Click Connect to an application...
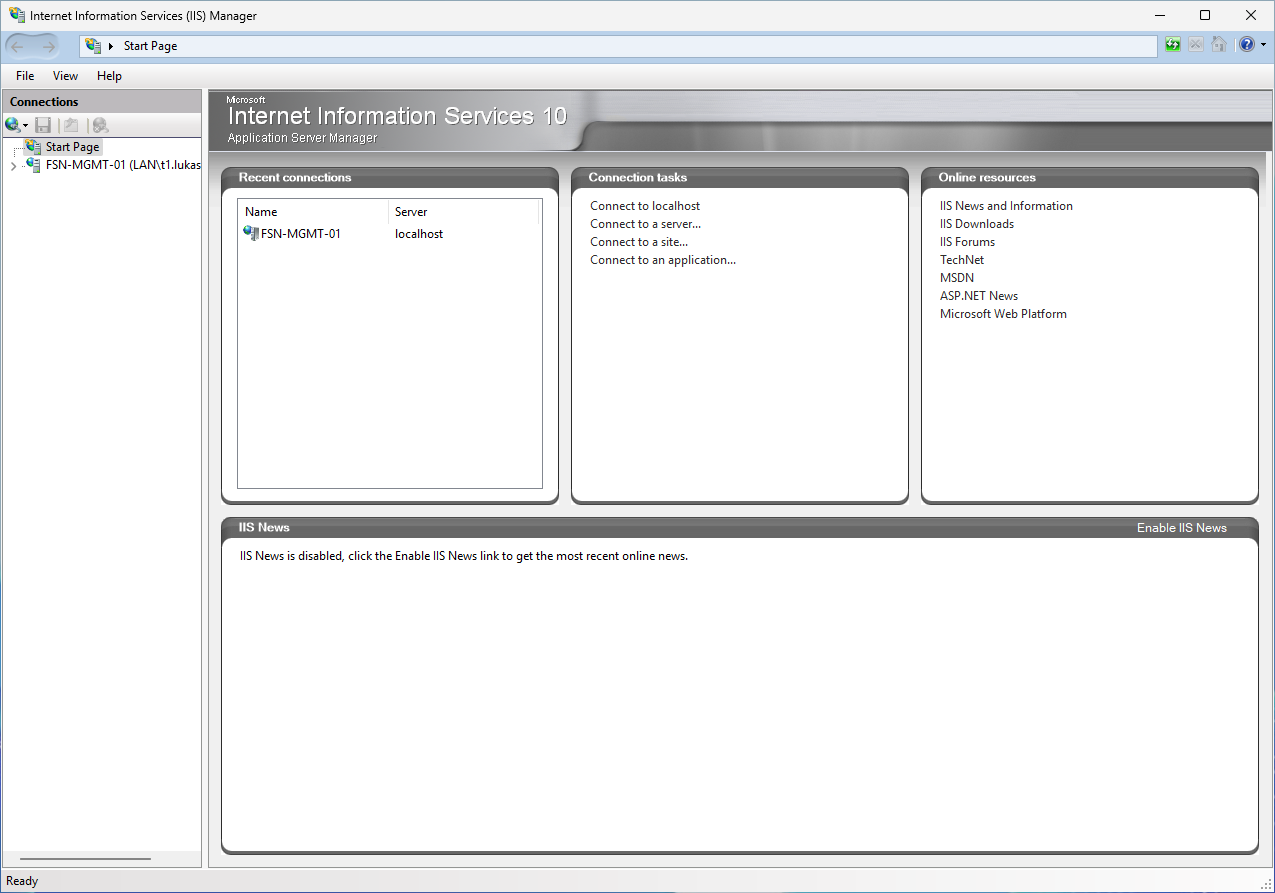 [x=663, y=260]
